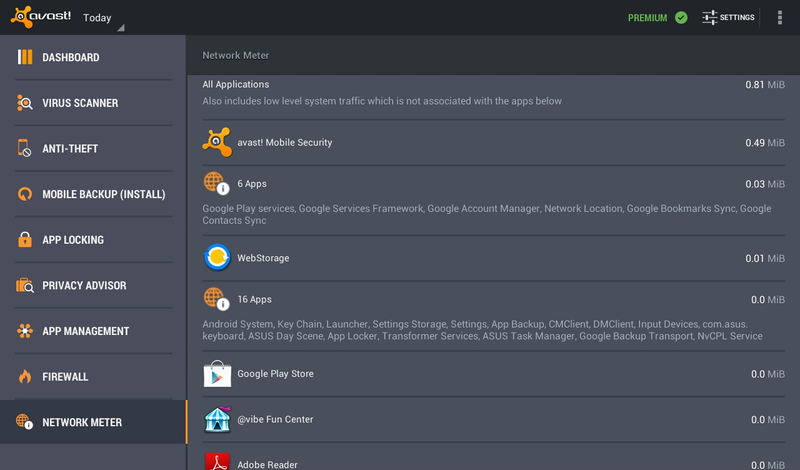
Task: Go to Dashboard section
Action: click(93, 57)
